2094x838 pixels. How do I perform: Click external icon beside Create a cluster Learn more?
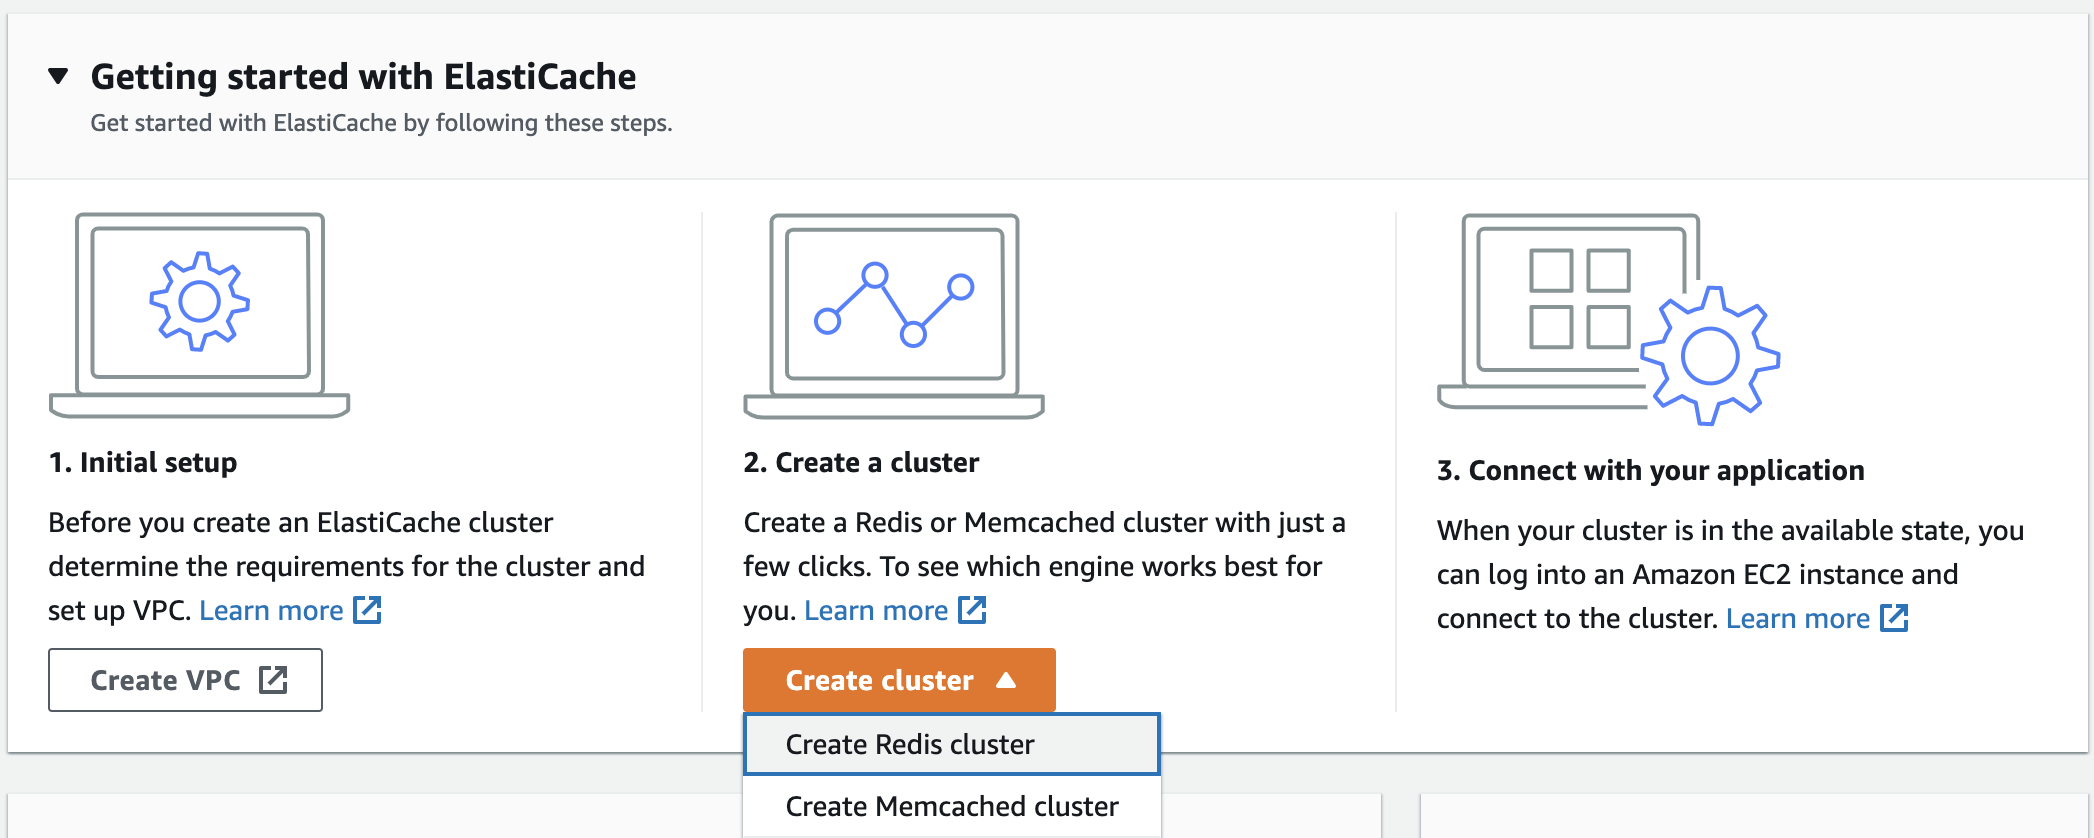click(972, 610)
